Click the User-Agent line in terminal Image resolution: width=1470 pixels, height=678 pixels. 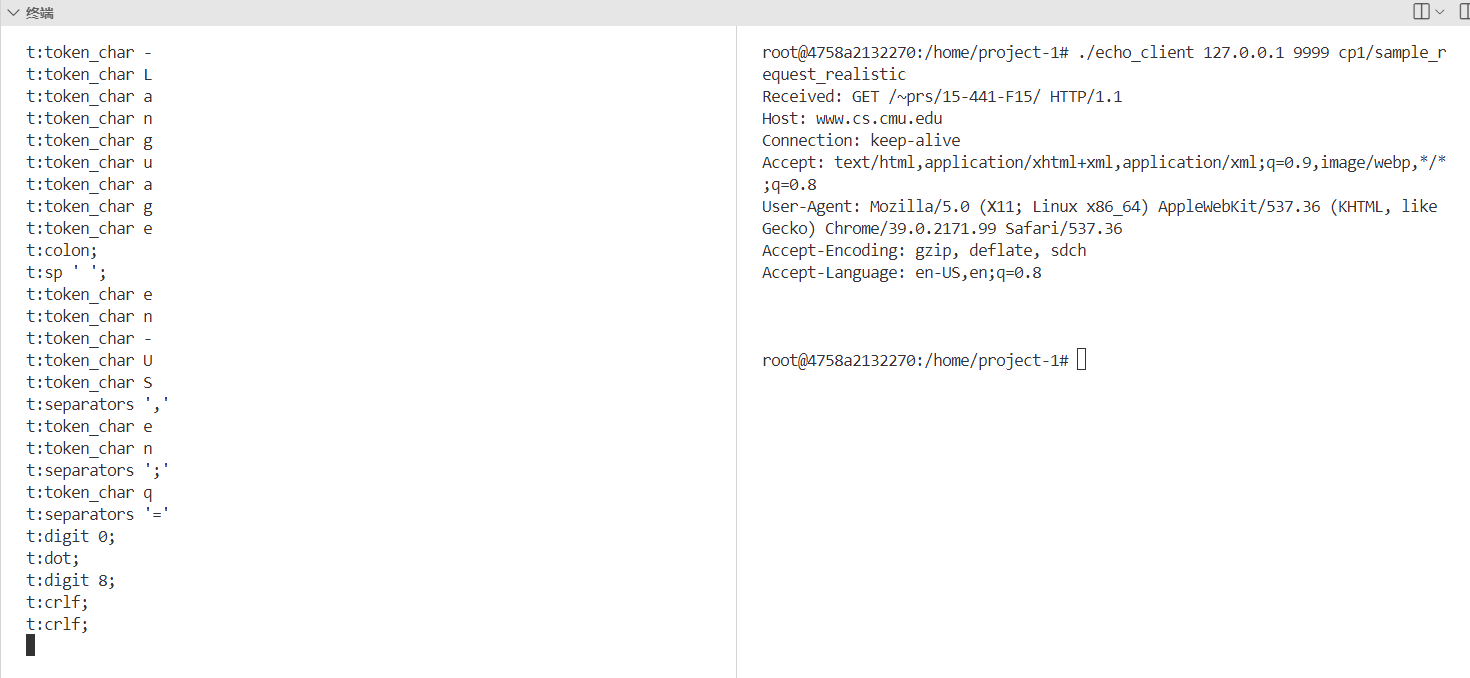point(1099,206)
